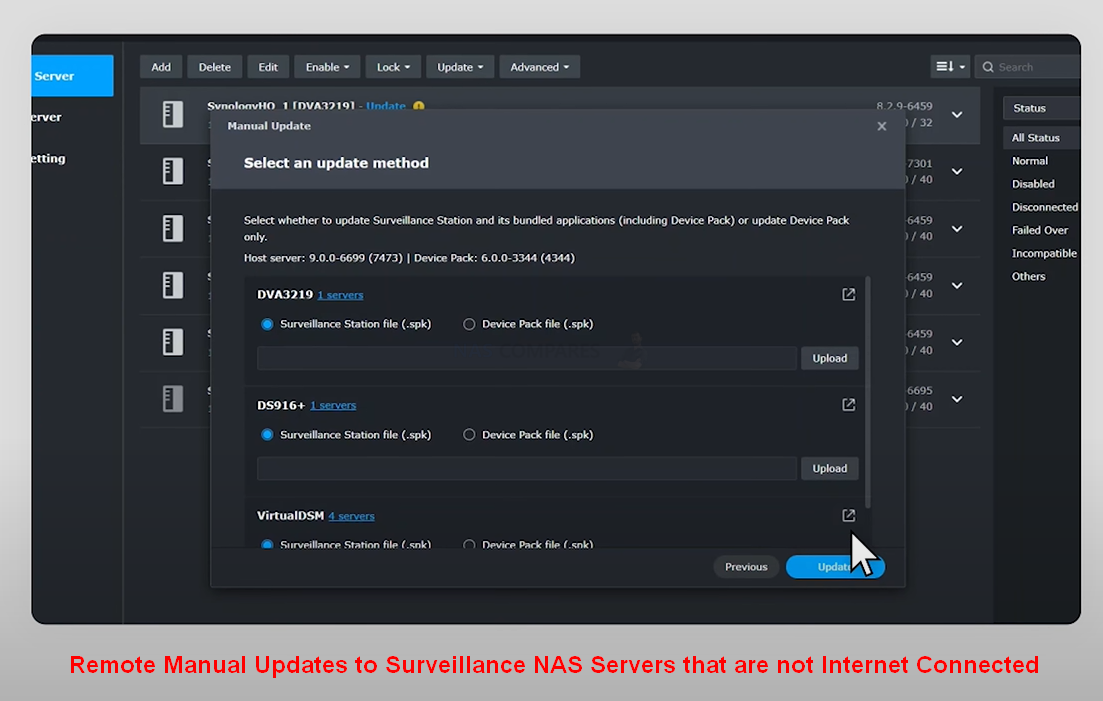
Task: Open the Update dropdown in the toolbar
Action: [x=460, y=67]
